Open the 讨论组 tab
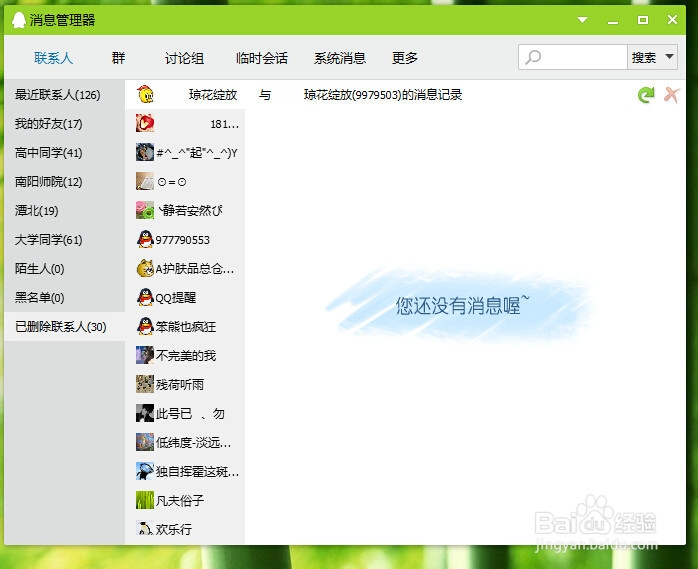This screenshot has width=698, height=569. click(184, 58)
